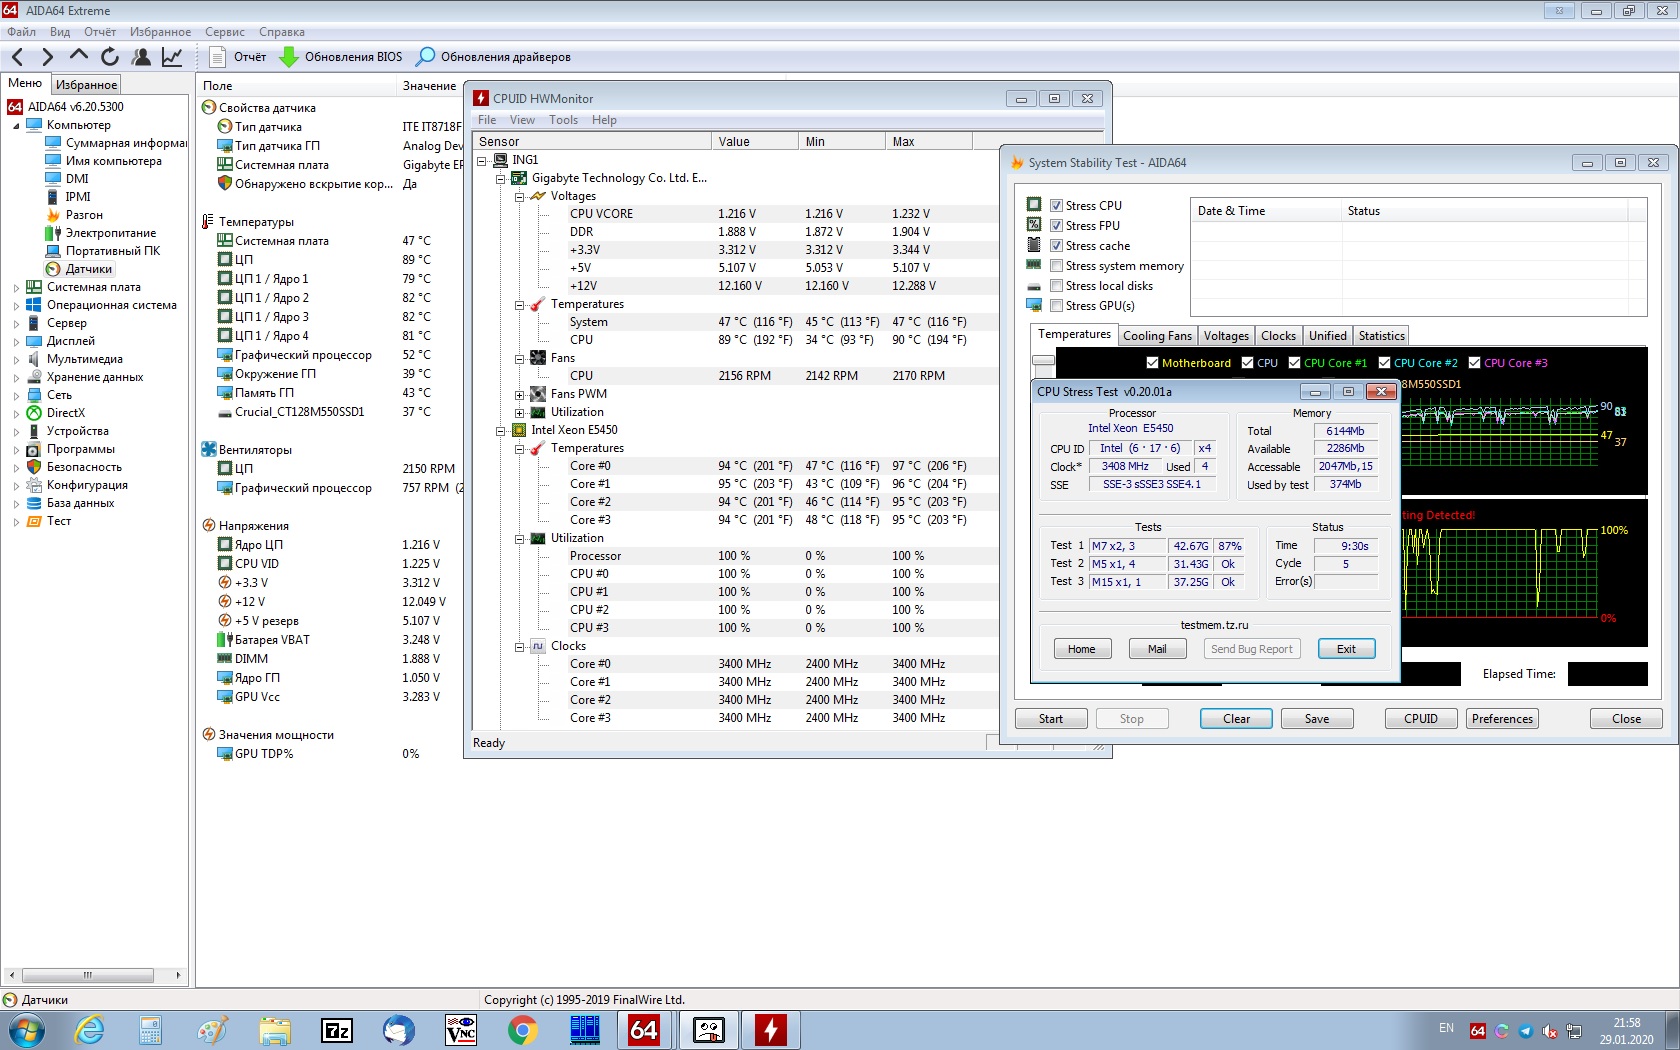Open 7-Zip from the taskbar
This screenshot has height=1050, width=1680.
[x=337, y=1029]
